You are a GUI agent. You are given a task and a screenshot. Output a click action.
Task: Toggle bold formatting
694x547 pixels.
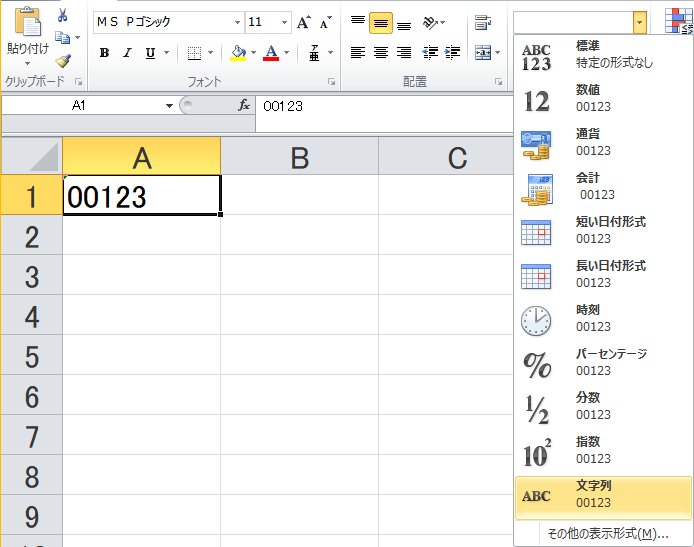click(x=104, y=53)
